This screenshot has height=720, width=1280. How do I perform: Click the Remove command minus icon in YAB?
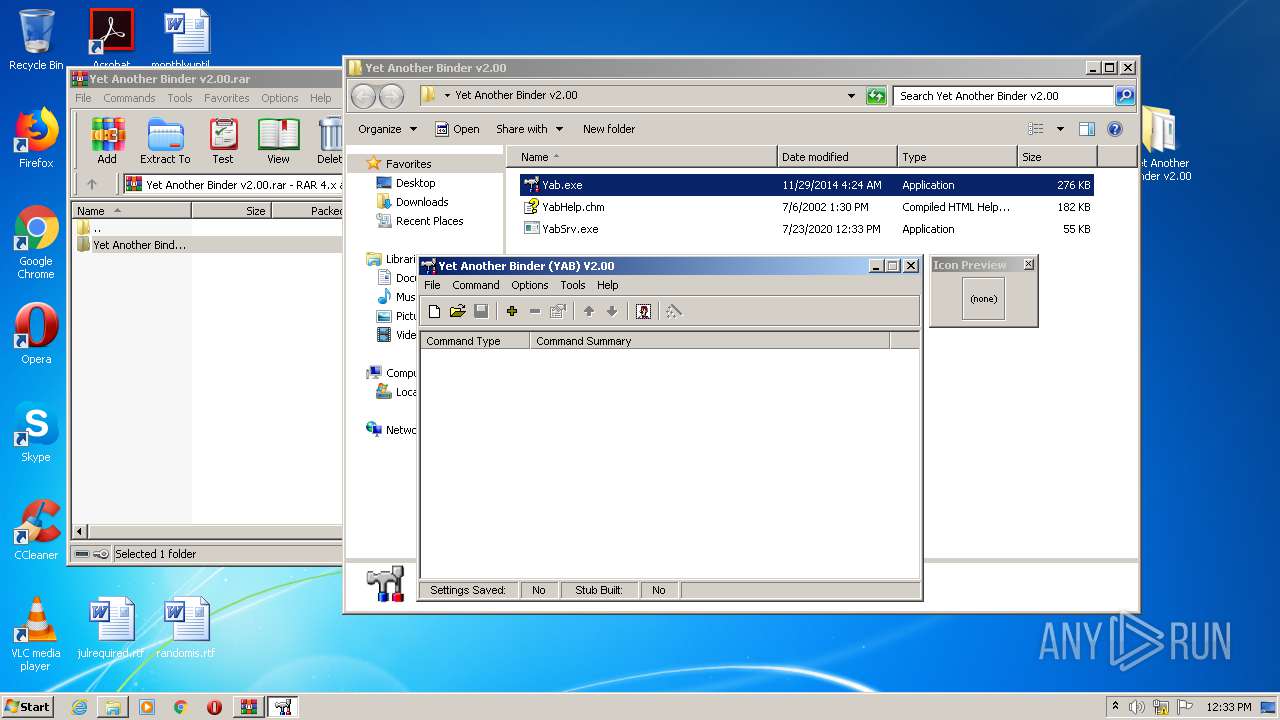535,311
